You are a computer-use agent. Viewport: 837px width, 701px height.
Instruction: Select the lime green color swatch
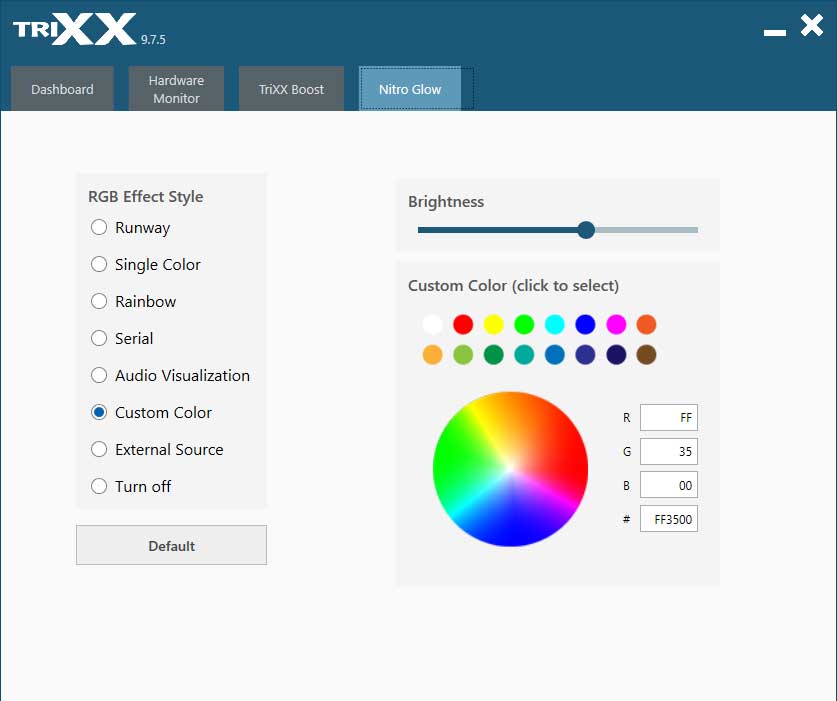pos(463,355)
